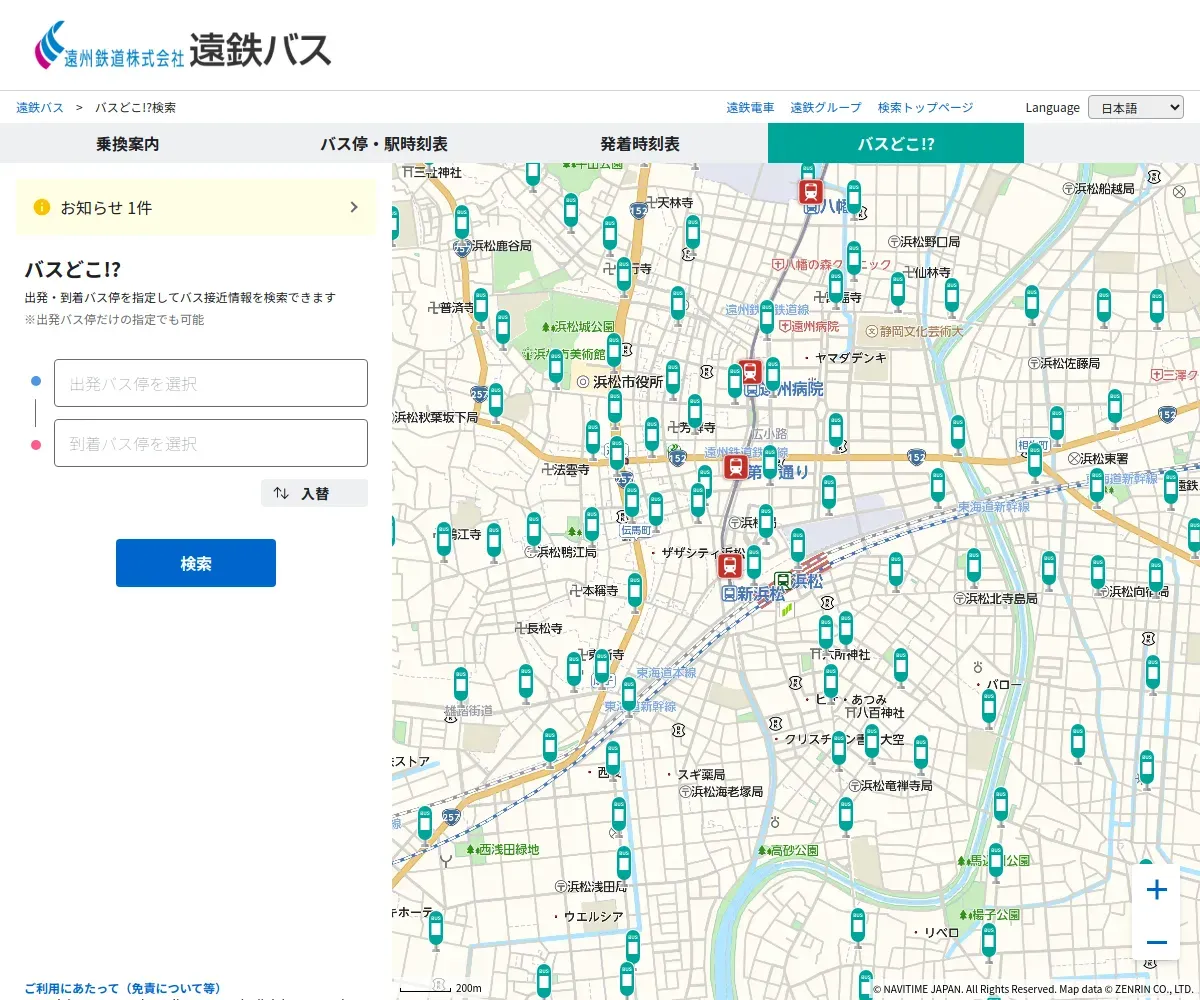Viewport: 1200px width, 1000px height.
Task: Select bus stop marker touching 普済寺 label
Action: [481, 308]
